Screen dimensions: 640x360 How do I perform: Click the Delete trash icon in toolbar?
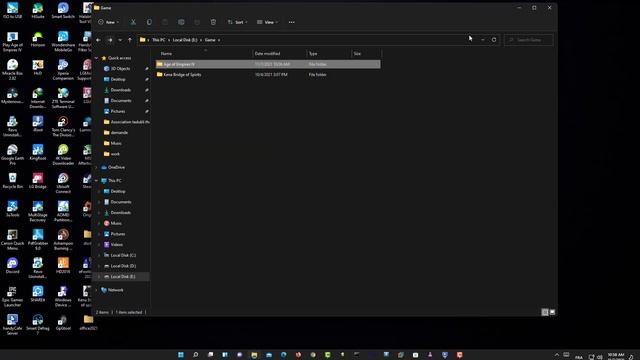tap(213, 22)
